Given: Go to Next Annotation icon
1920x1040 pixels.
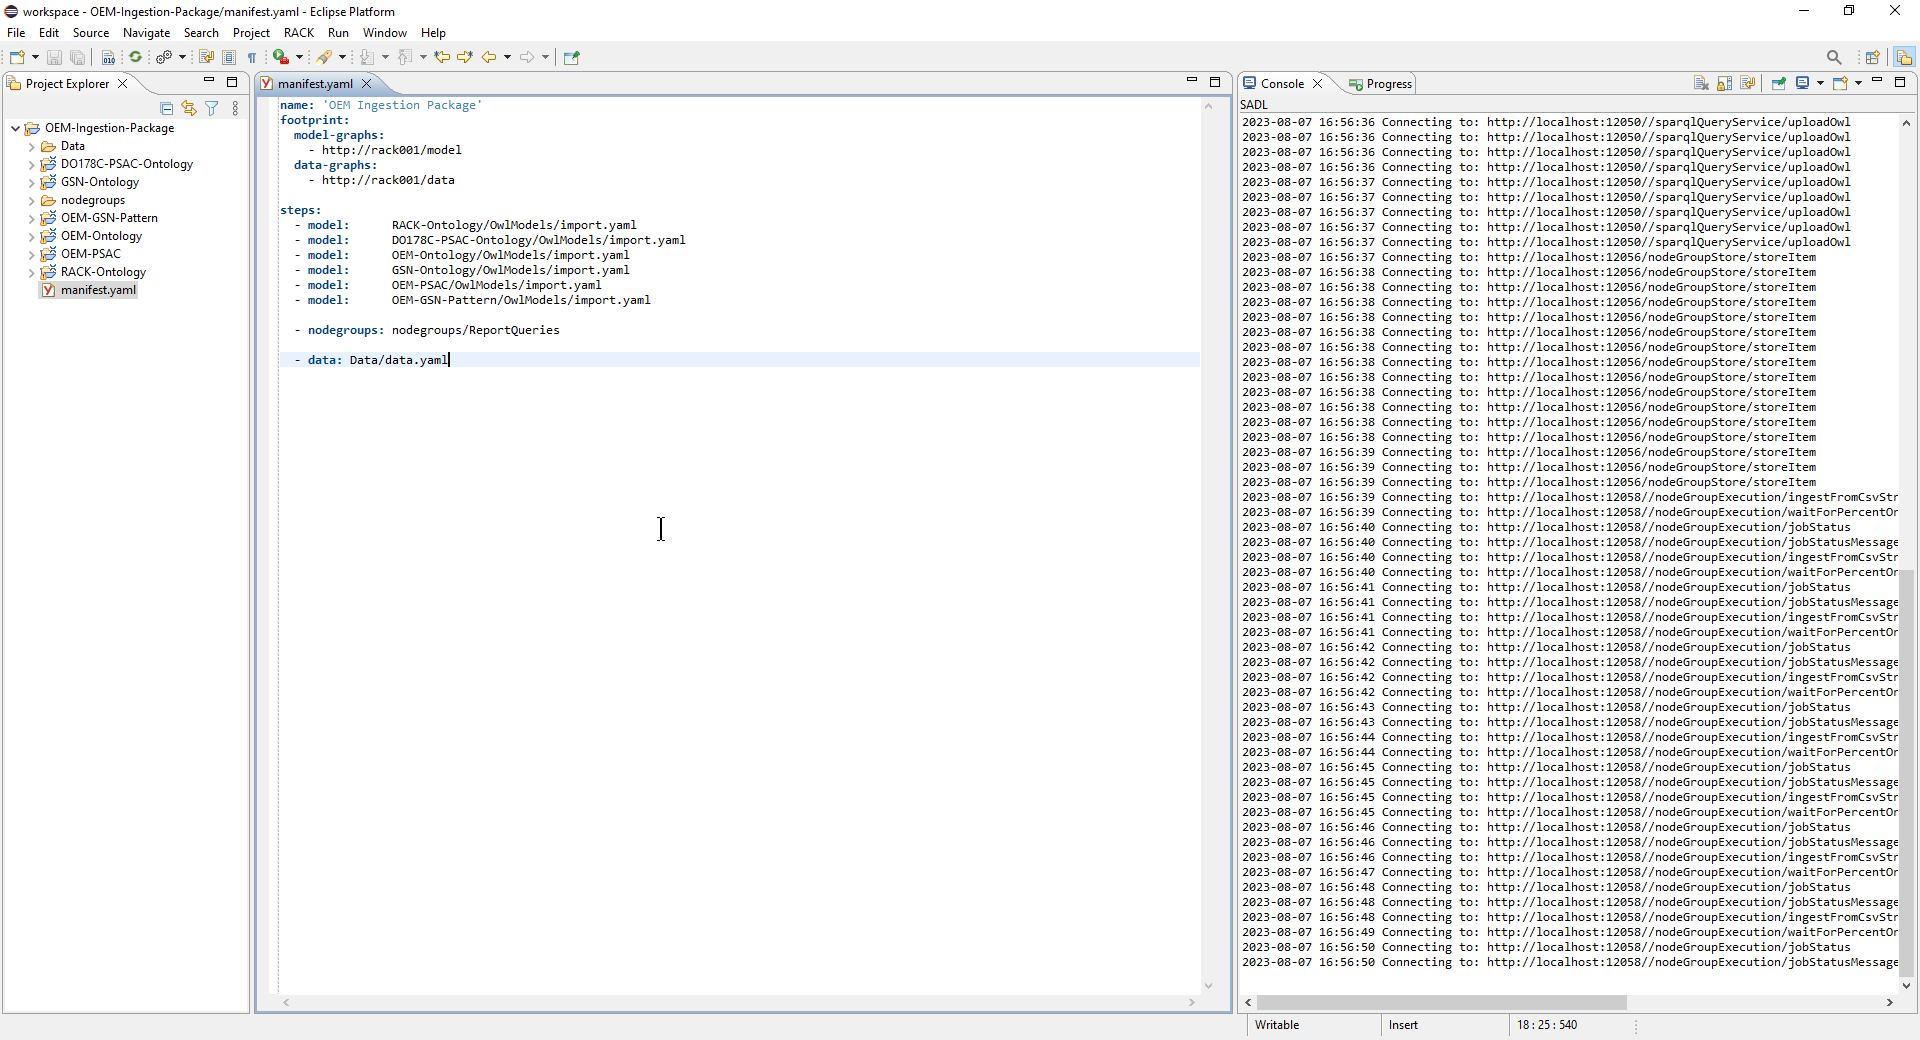Looking at the screenshot, I should pyautogui.click(x=367, y=57).
